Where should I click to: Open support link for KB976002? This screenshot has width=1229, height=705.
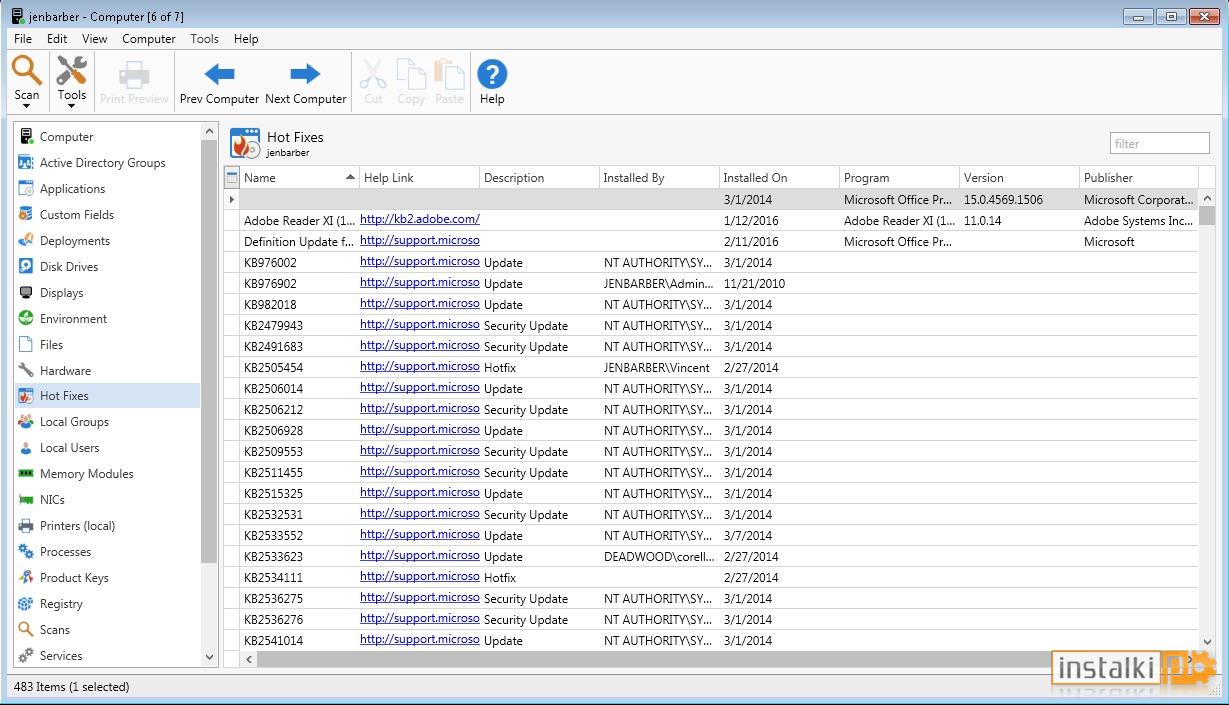[420, 261]
